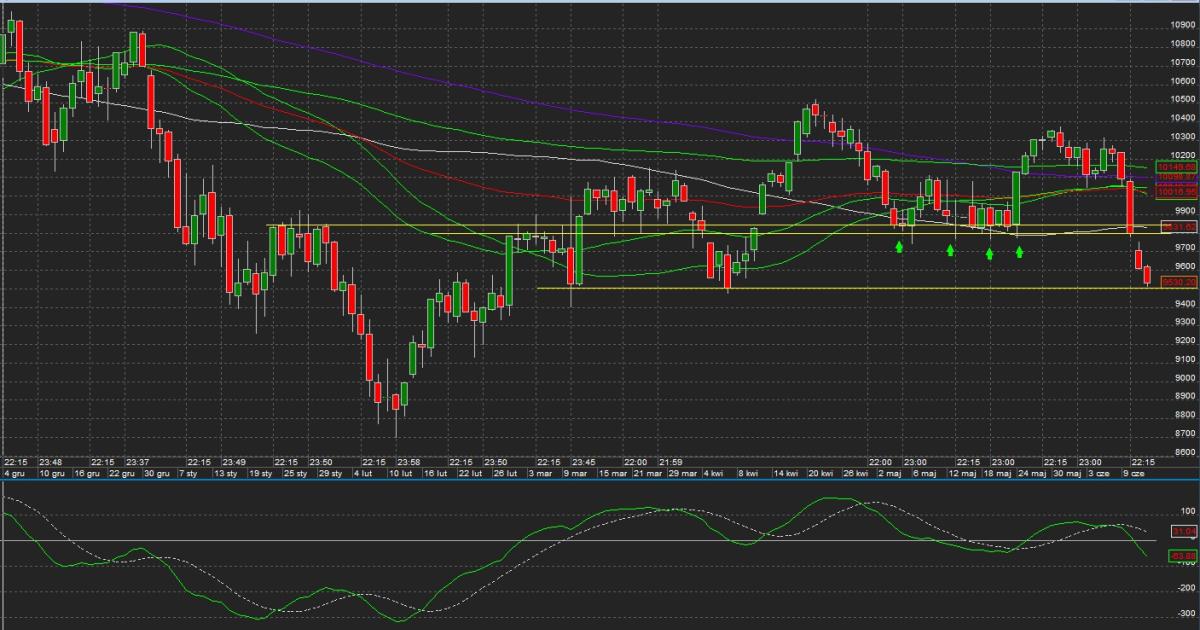1200x630 pixels.
Task: Click the 14 kwi date on the time axis
Action: click(785, 472)
